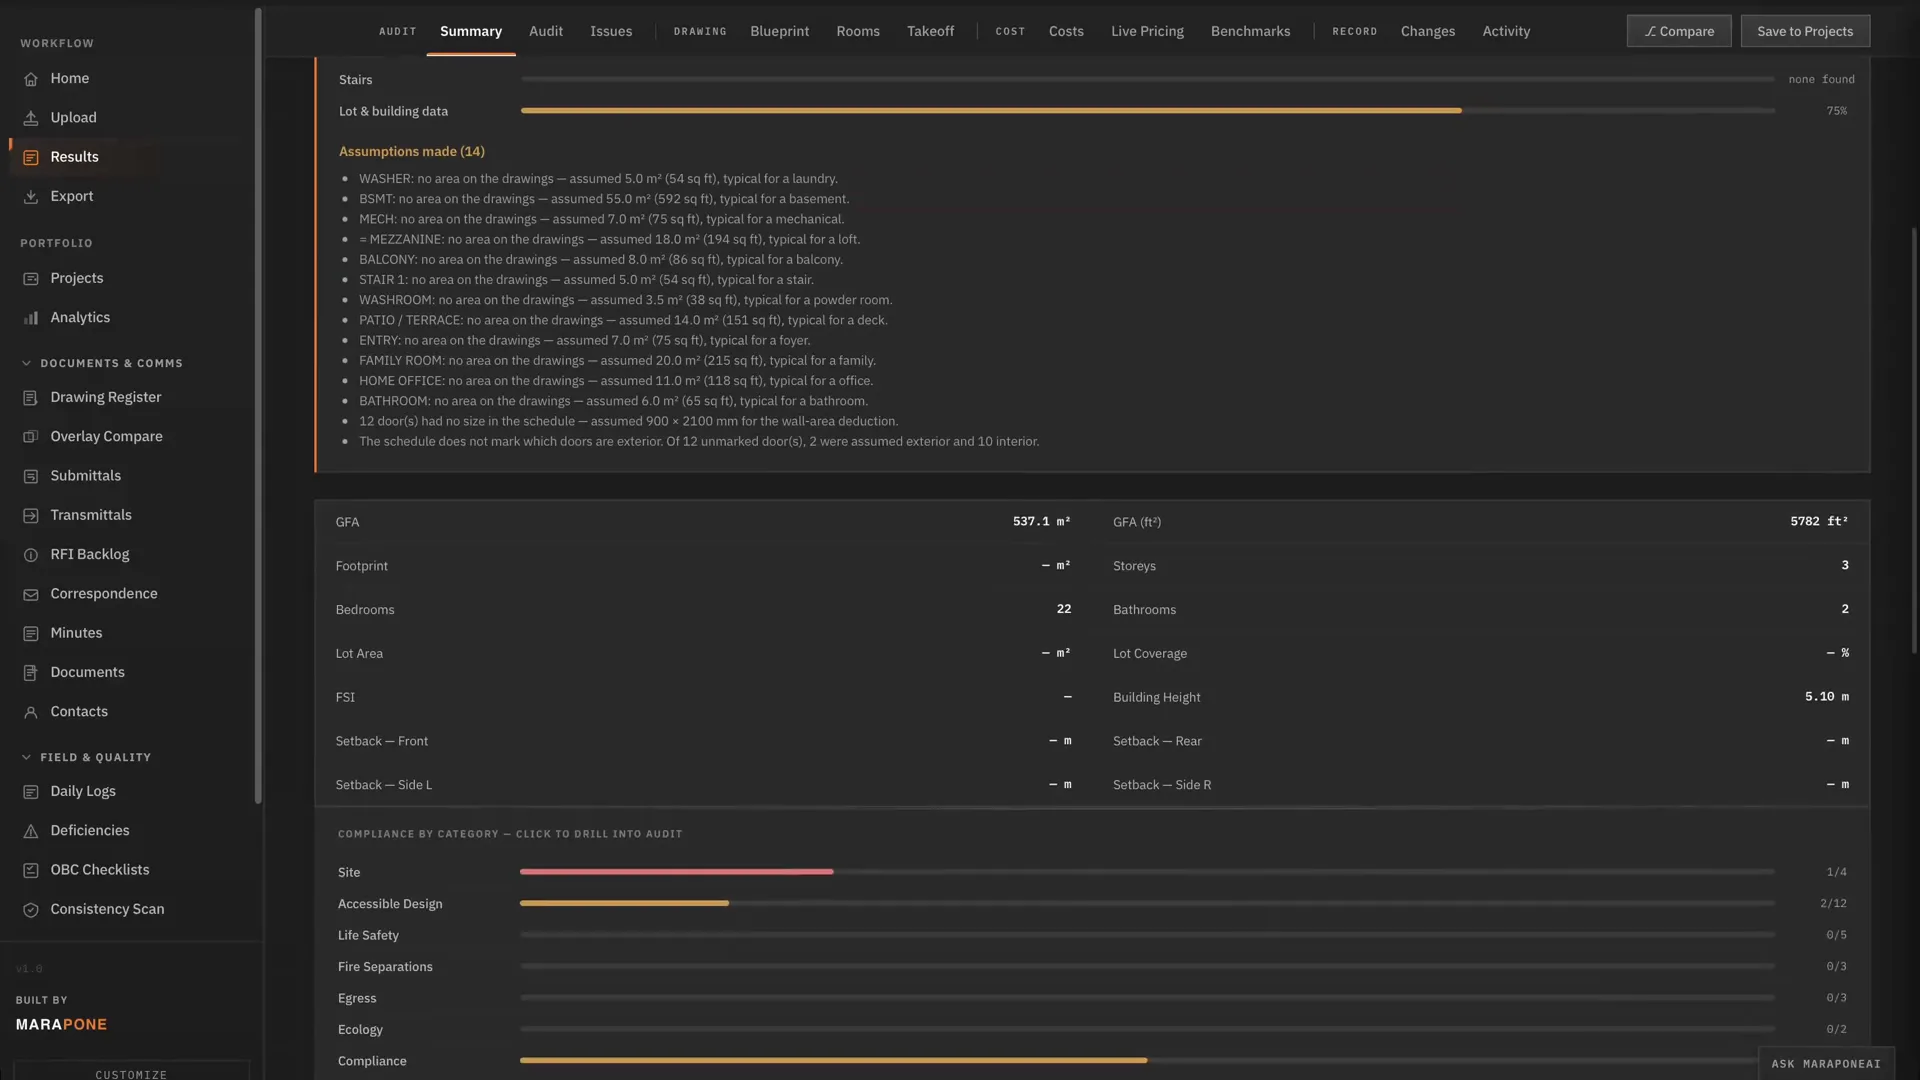
Task: Click the Deficiencies warning icon
Action: coord(31,831)
